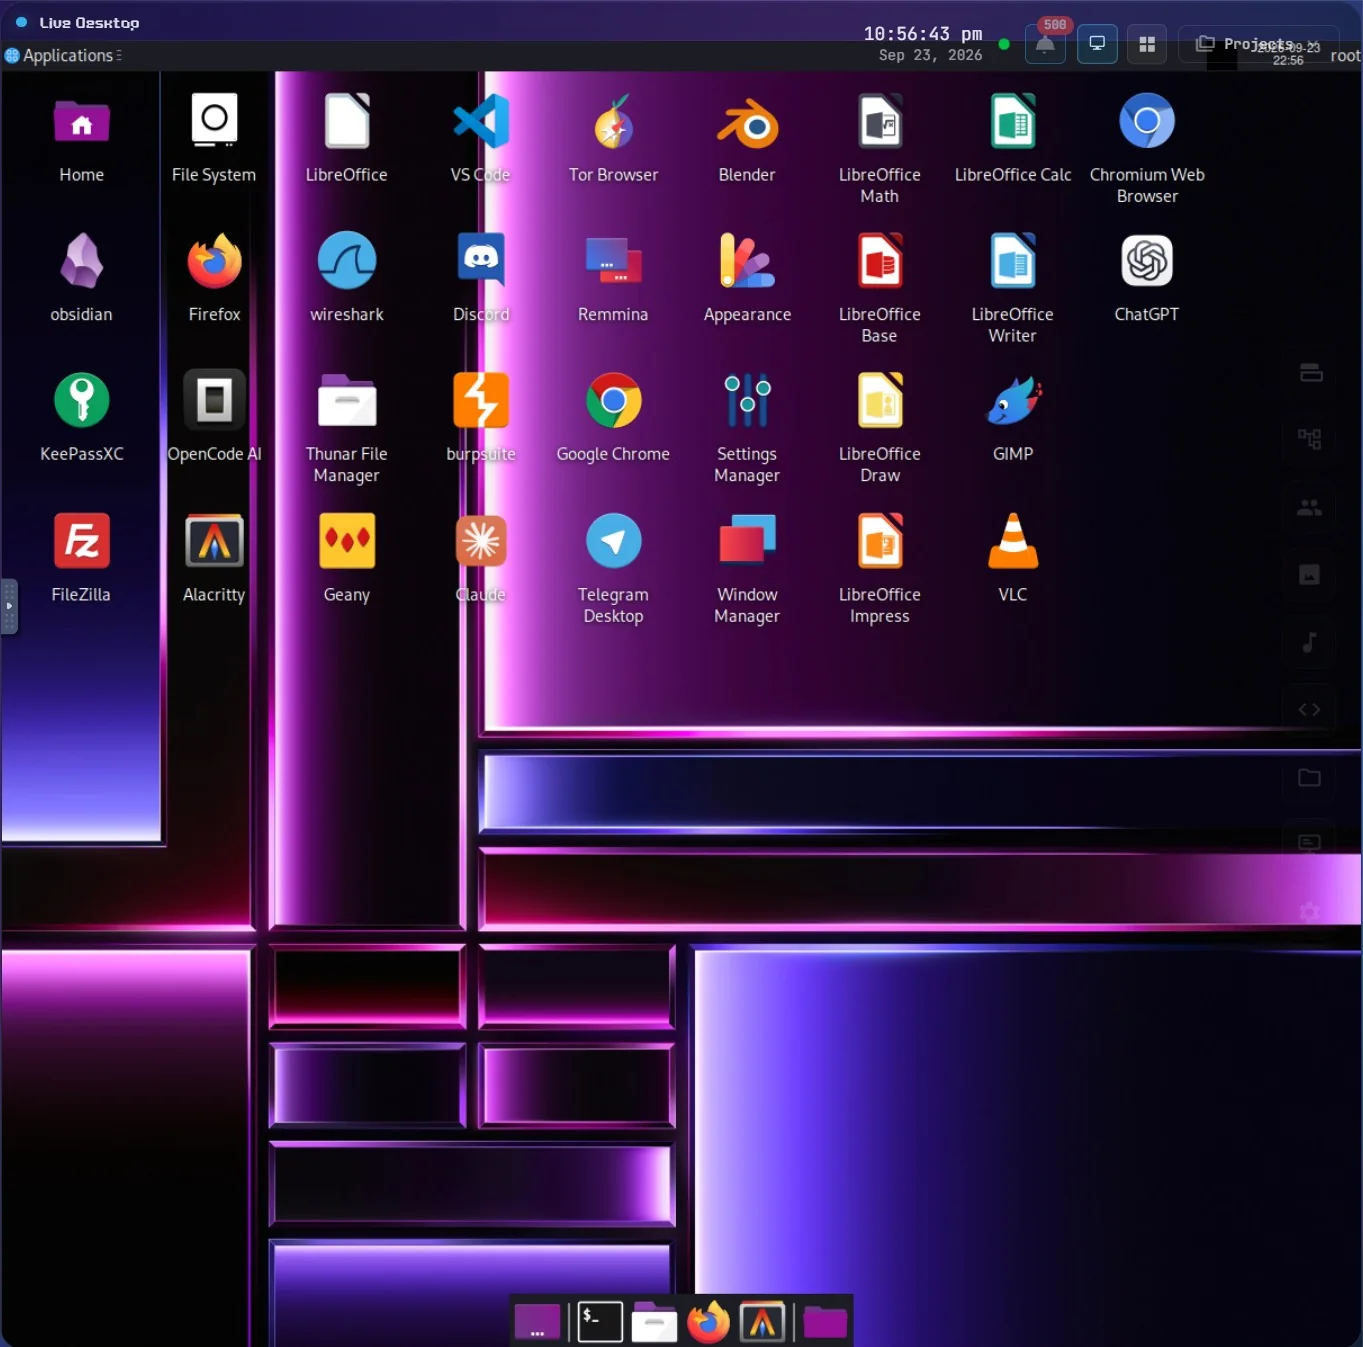Image resolution: width=1363 pixels, height=1347 pixels.
Task: Open the FileZilla desktop icon
Action: point(82,541)
